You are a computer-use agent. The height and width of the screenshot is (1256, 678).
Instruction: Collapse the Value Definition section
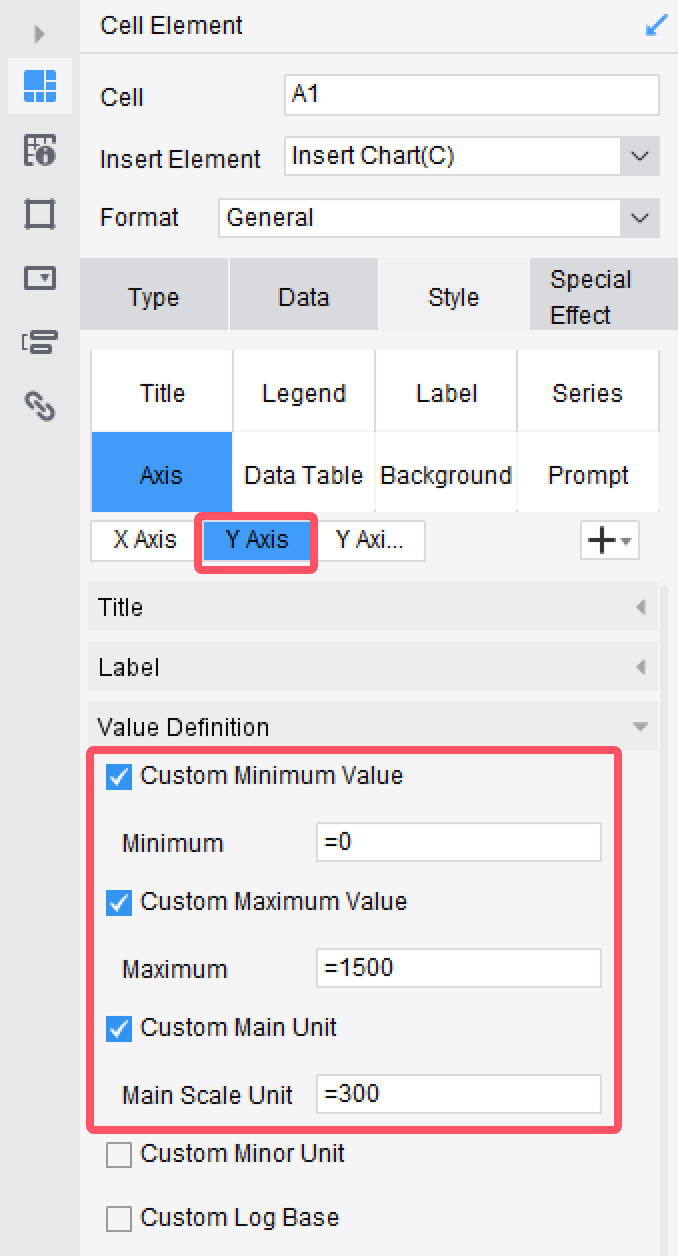click(x=373, y=727)
